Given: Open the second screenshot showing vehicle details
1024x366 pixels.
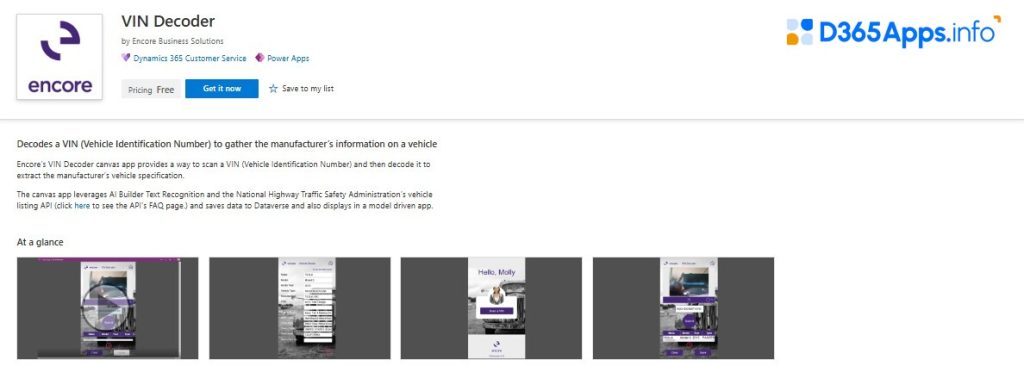Looking at the screenshot, I should (300, 308).
